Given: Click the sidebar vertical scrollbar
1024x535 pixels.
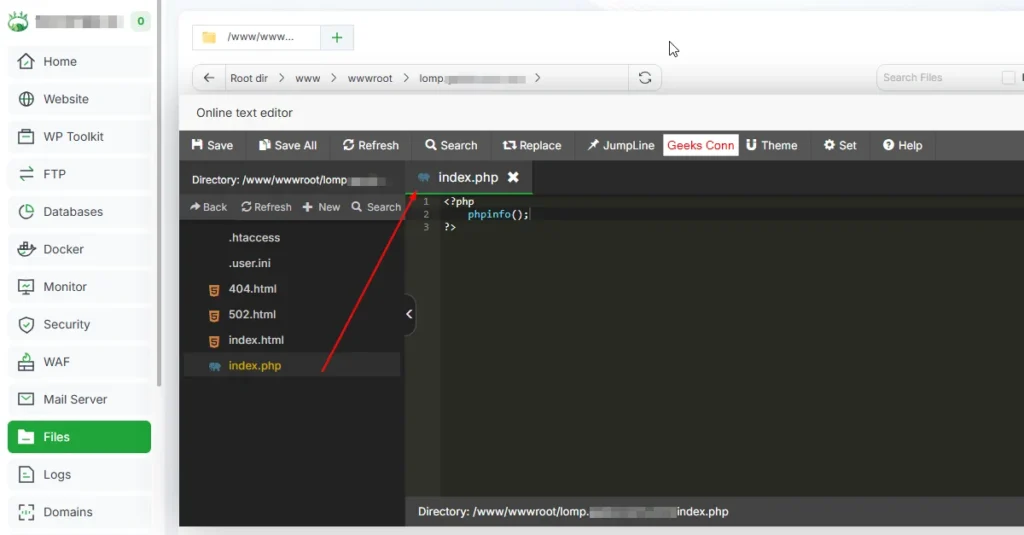Looking at the screenshot, I should point(159,193).
